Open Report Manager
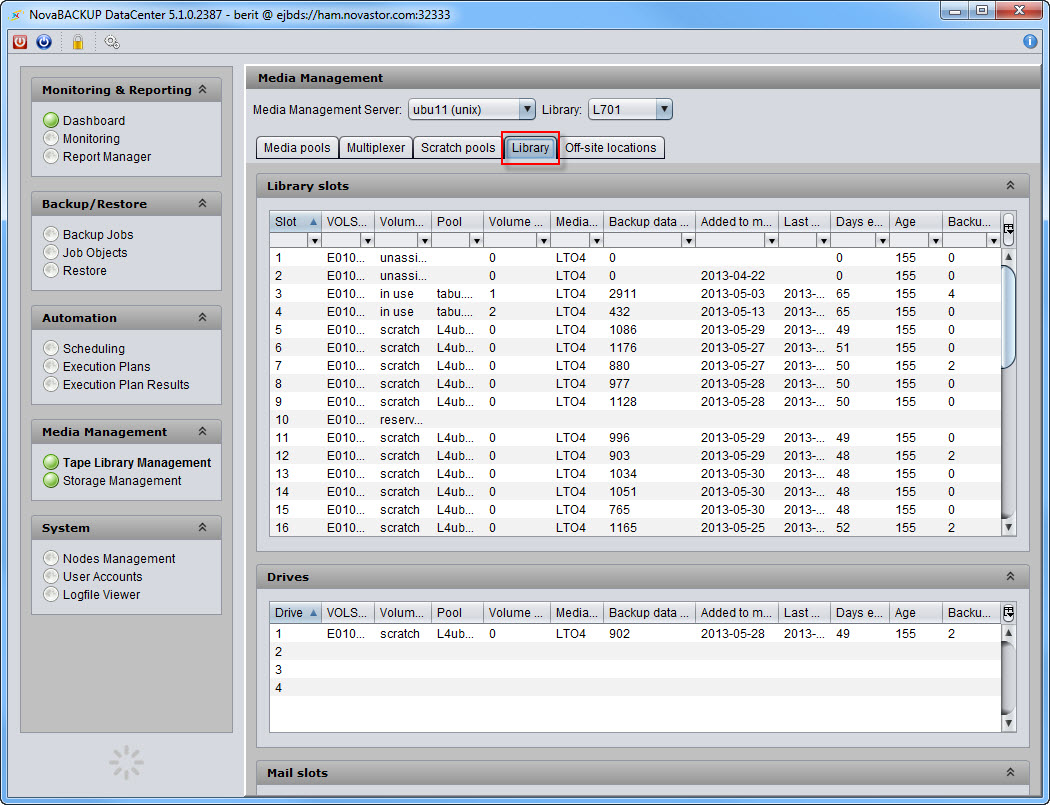The height and width of the screenshot is (805, 1050). coord(106,157)
